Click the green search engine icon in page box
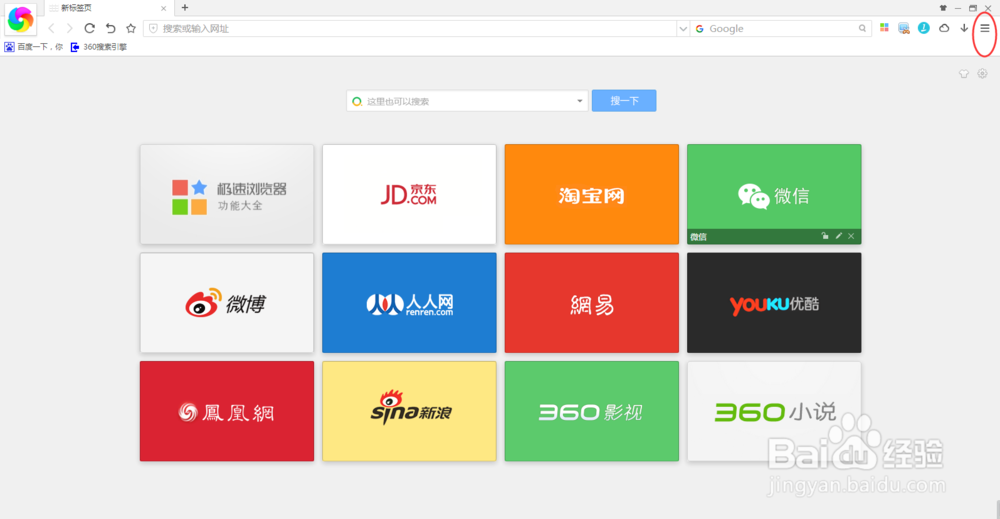Viewport: 1000px width, 519px height. tap(357, 101)
